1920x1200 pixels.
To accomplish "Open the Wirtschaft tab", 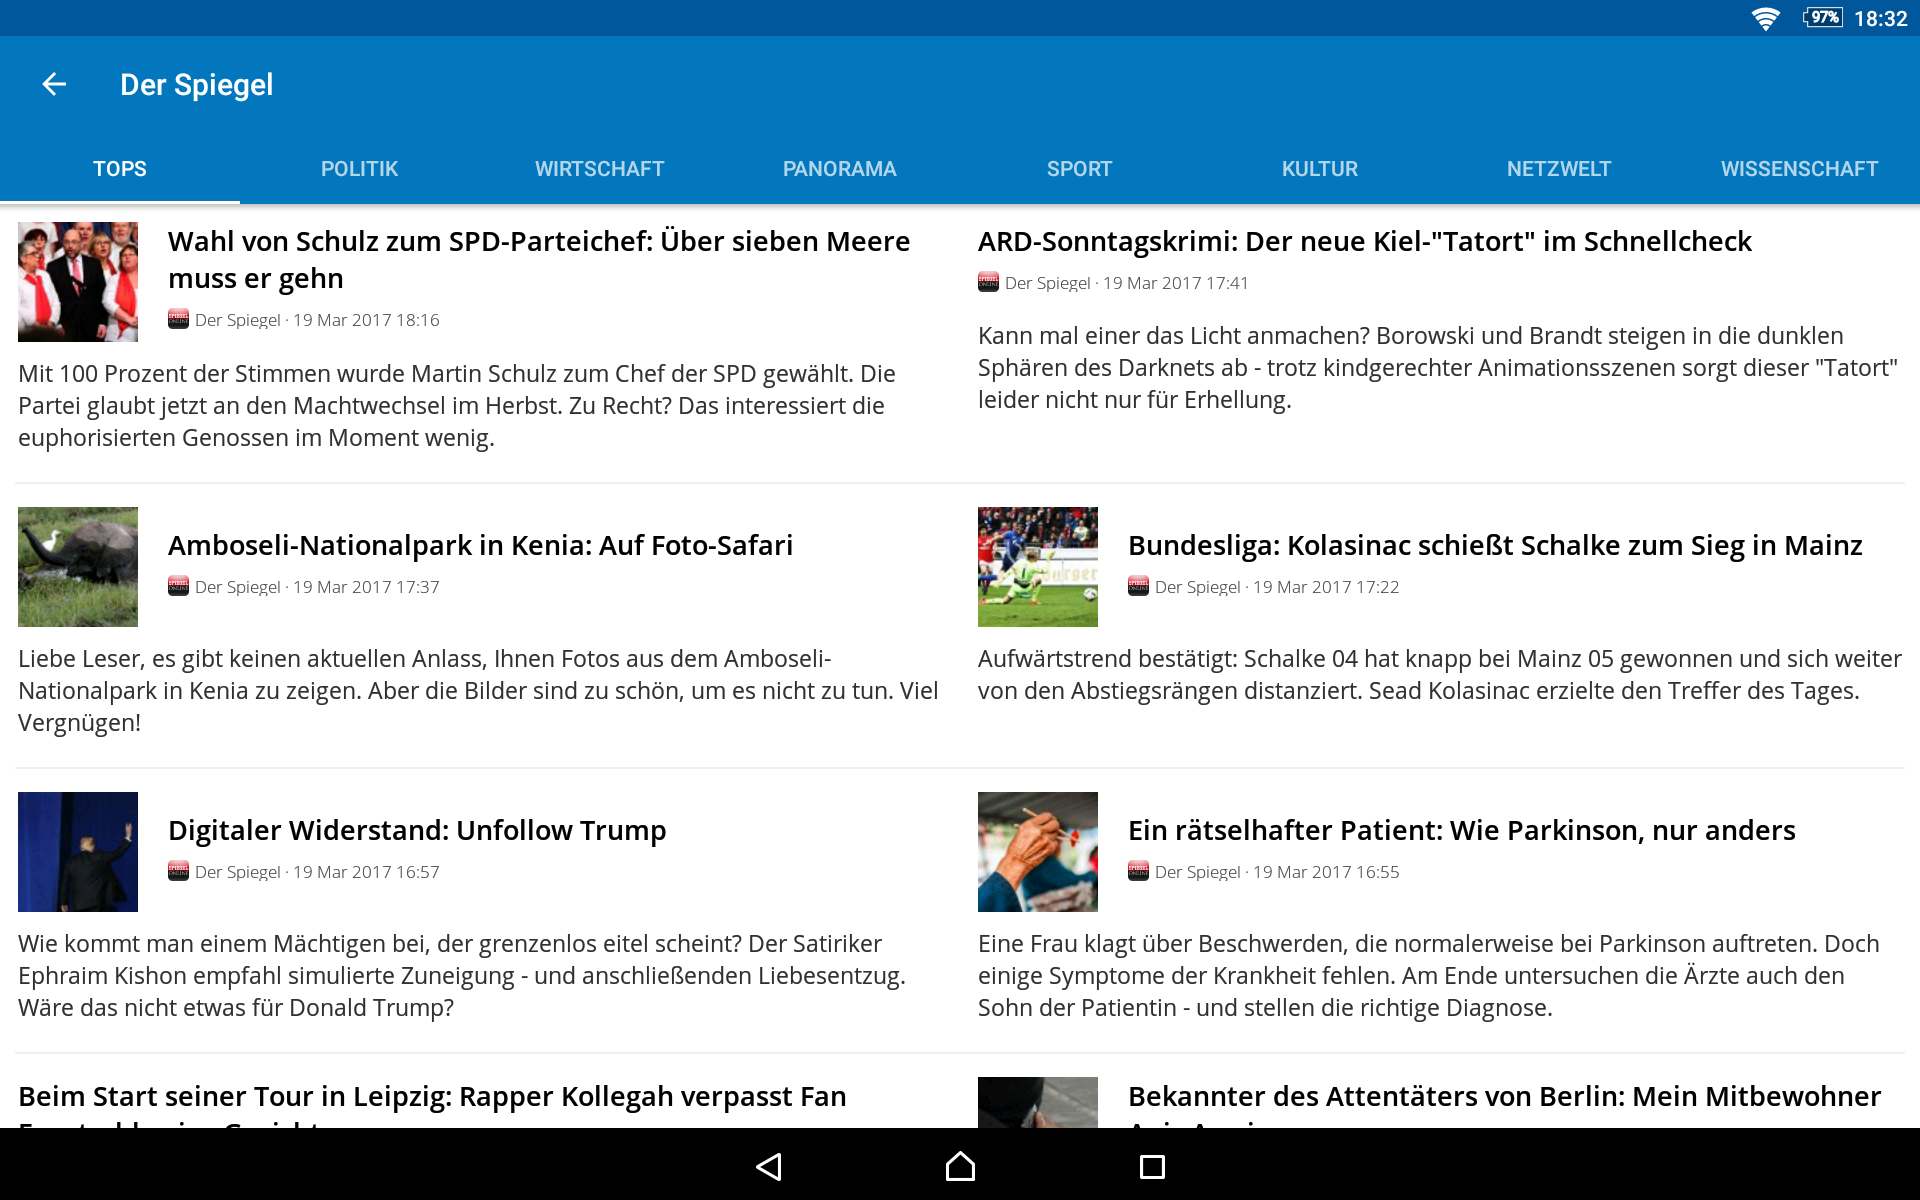I will (x=599, y=169).
